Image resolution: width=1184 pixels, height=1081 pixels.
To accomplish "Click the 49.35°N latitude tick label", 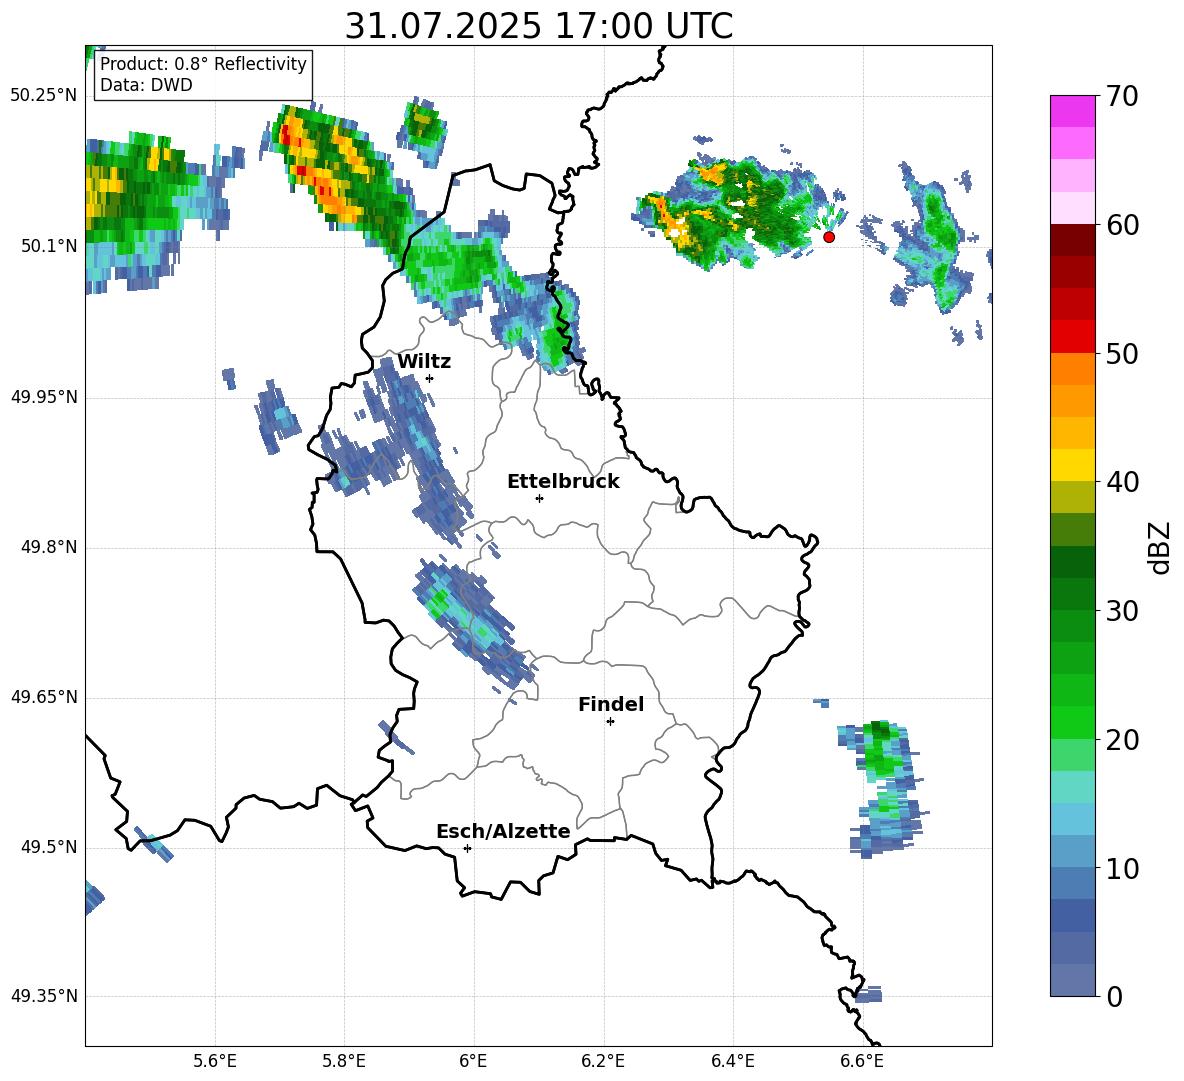I will (x=44, y=996).
